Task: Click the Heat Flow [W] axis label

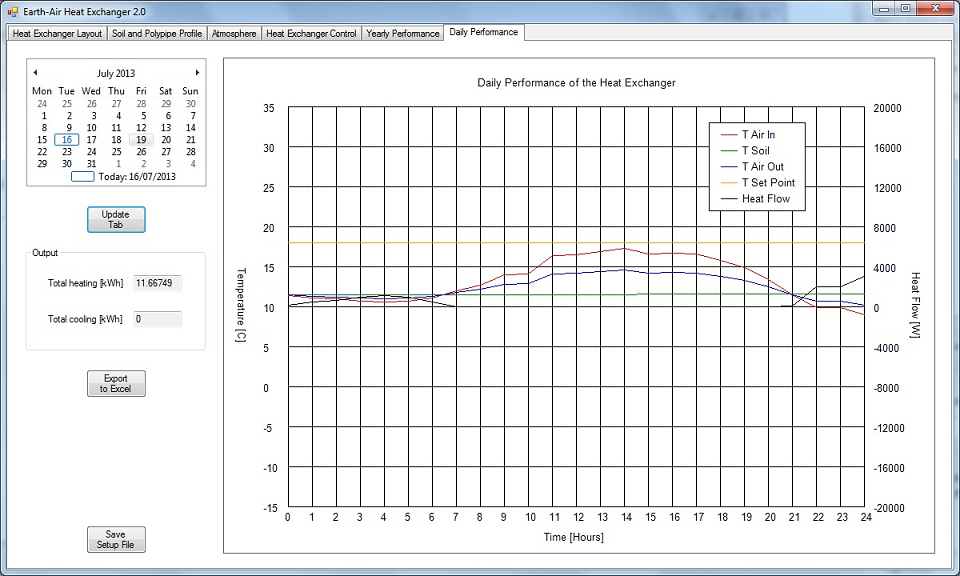Action: tap(915, 305)
